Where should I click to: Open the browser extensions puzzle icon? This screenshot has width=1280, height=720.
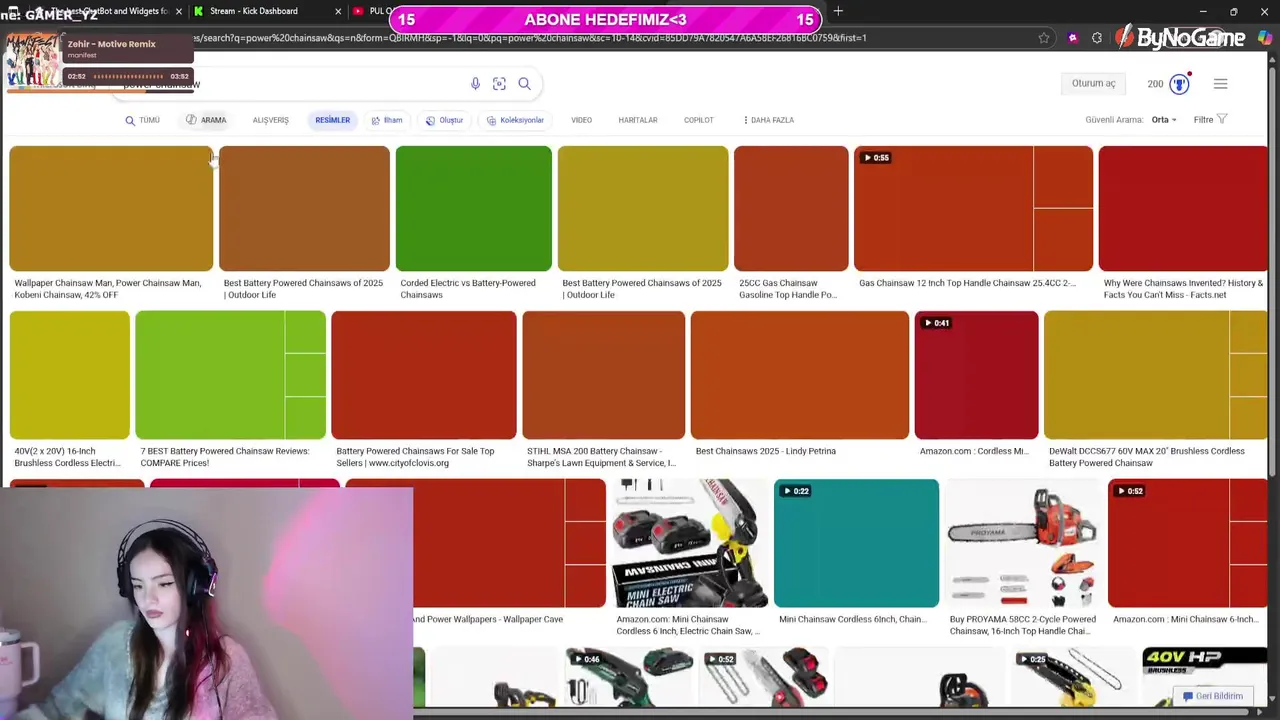[x=1097, y=38]
